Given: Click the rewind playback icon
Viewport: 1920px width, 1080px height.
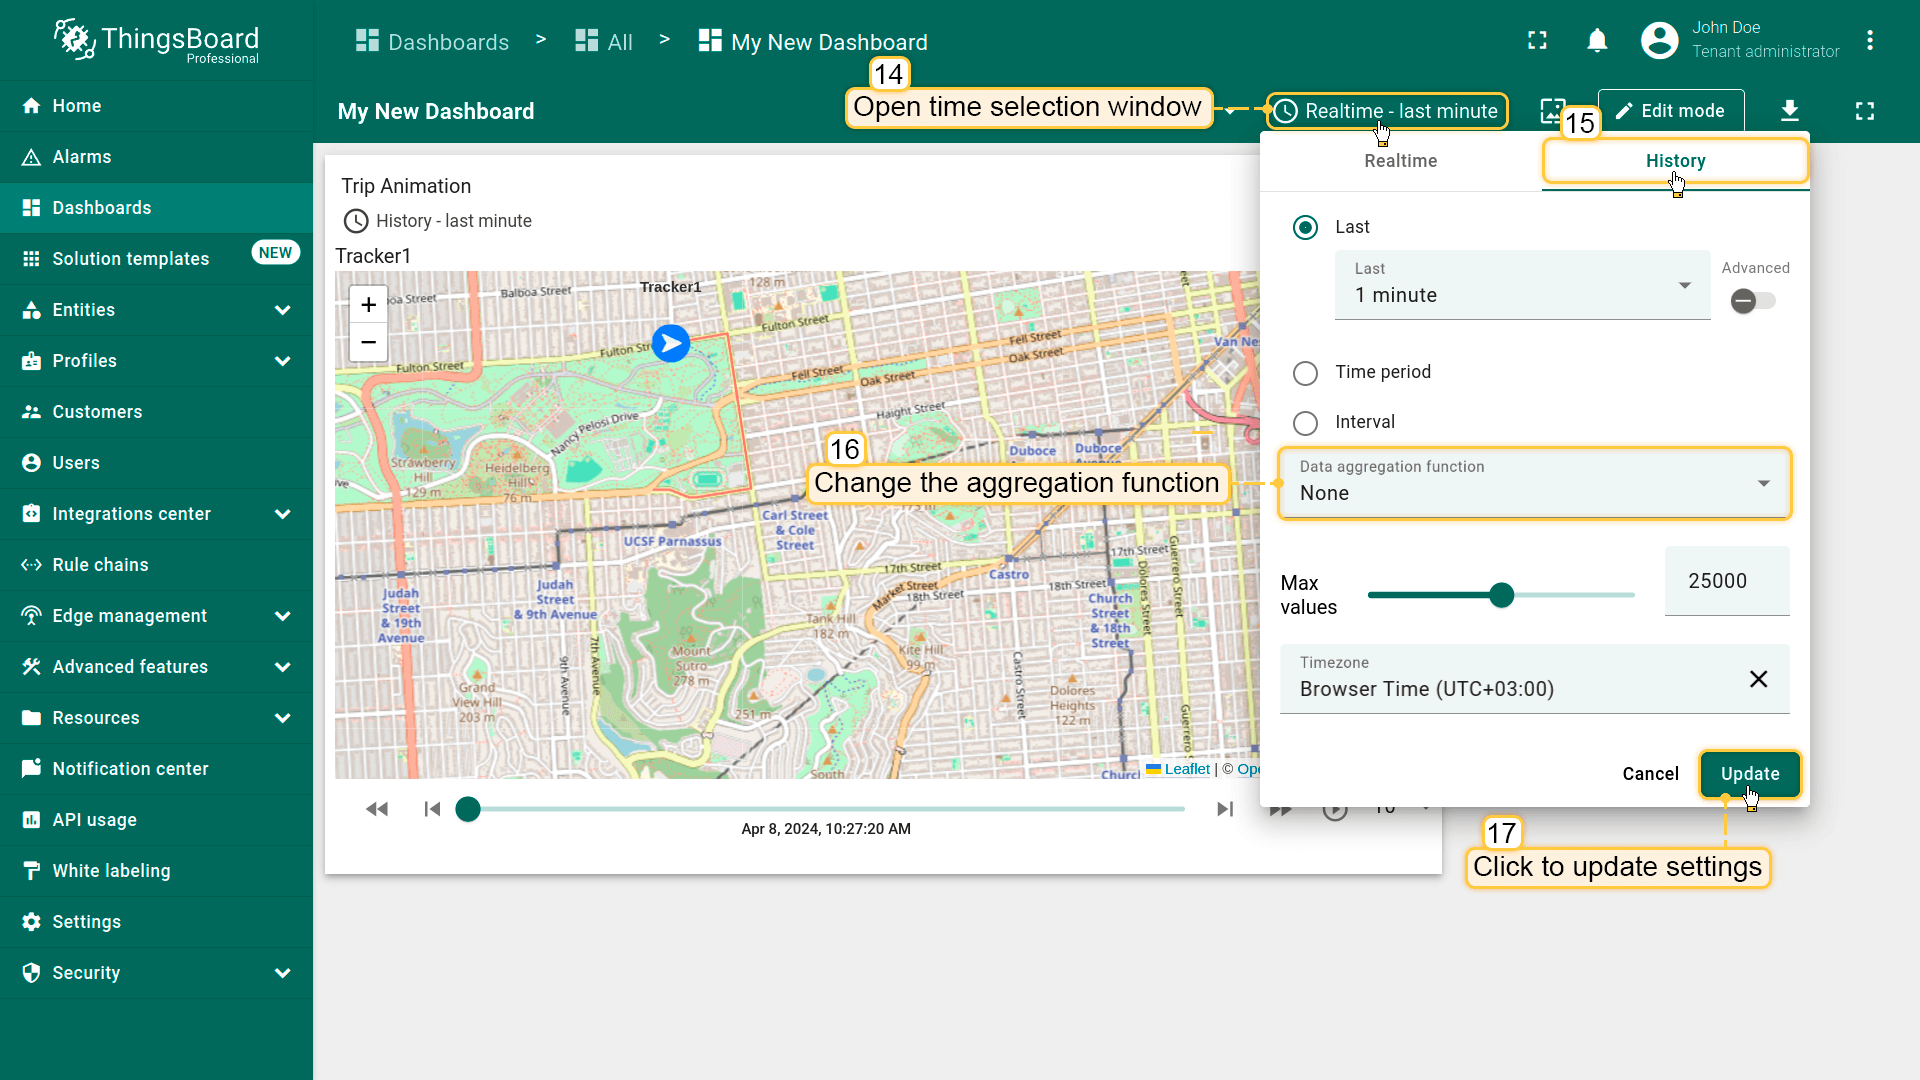Looking at the screenshot, I should (x=377, y=809).
